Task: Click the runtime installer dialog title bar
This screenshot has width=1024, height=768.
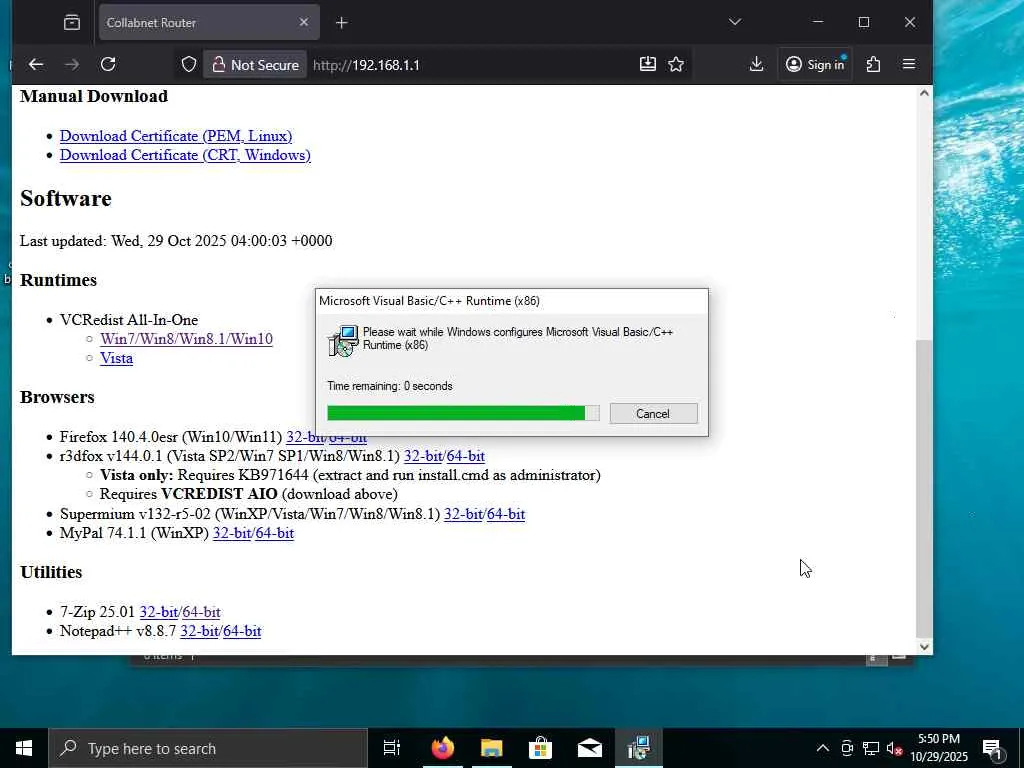Action: point(511,301)
